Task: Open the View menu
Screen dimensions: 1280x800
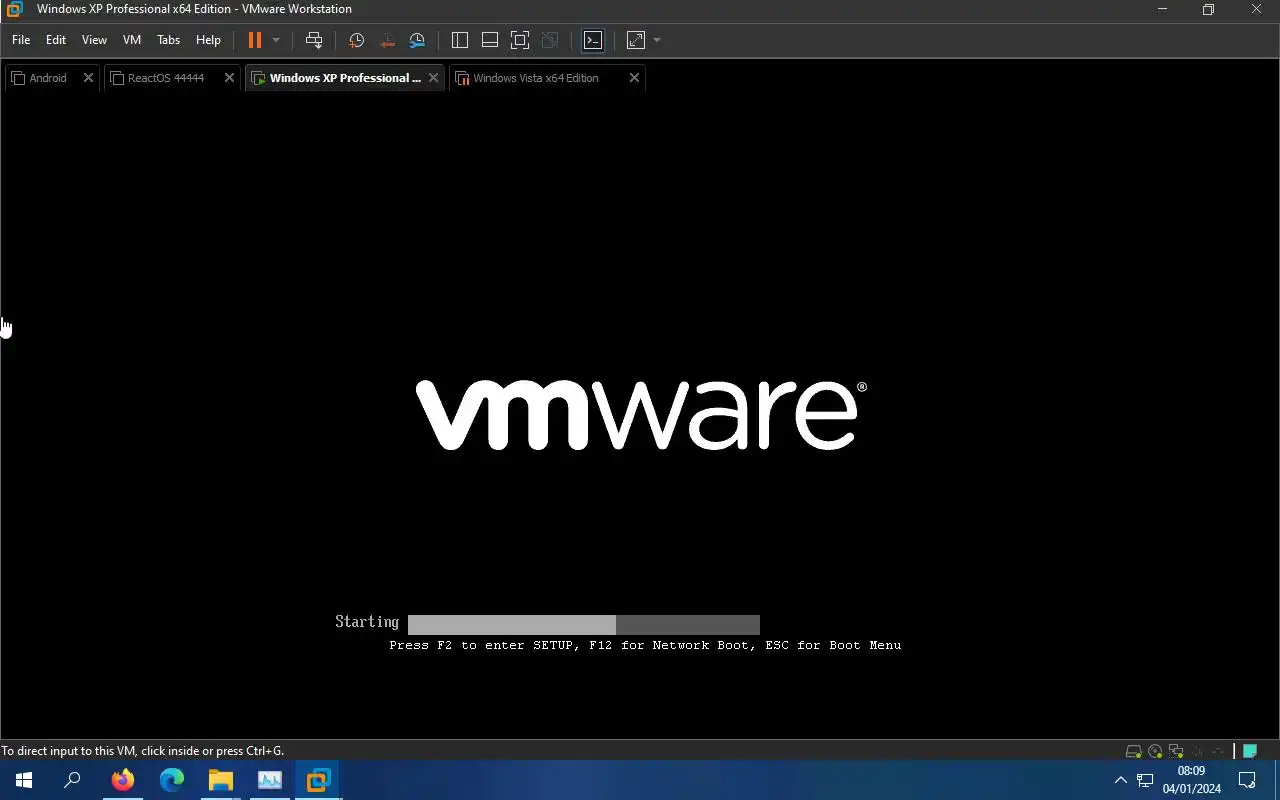Action: pyautogui.click(x=94, y=40)
